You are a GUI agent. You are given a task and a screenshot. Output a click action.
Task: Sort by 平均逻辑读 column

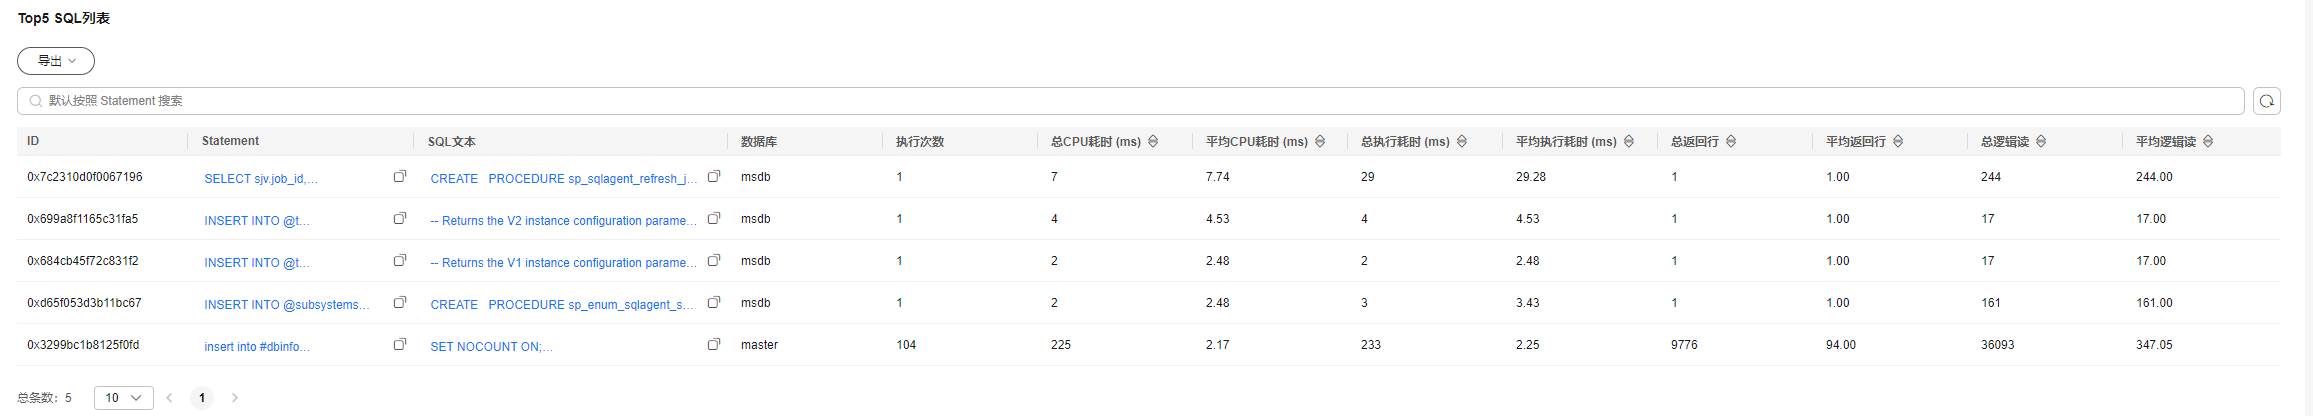point(2208,142)
